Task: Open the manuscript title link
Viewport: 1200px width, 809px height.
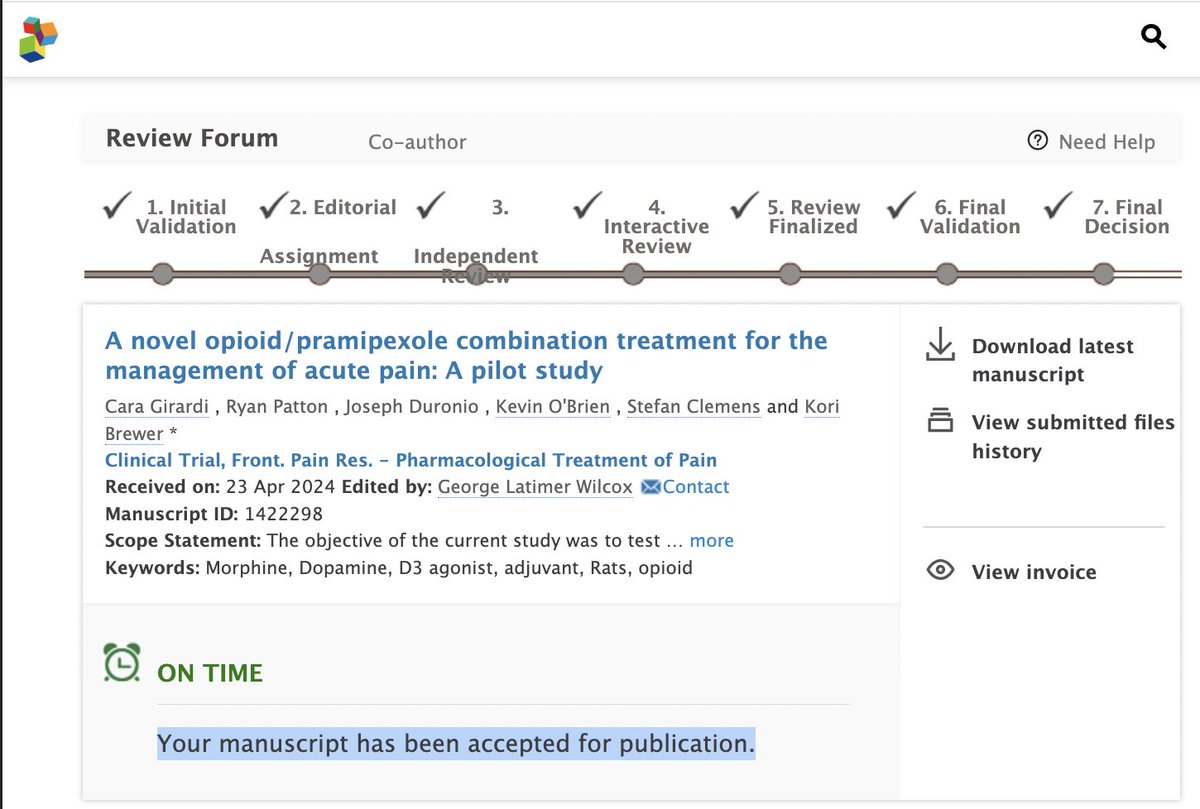Action: tap(466, 355)
